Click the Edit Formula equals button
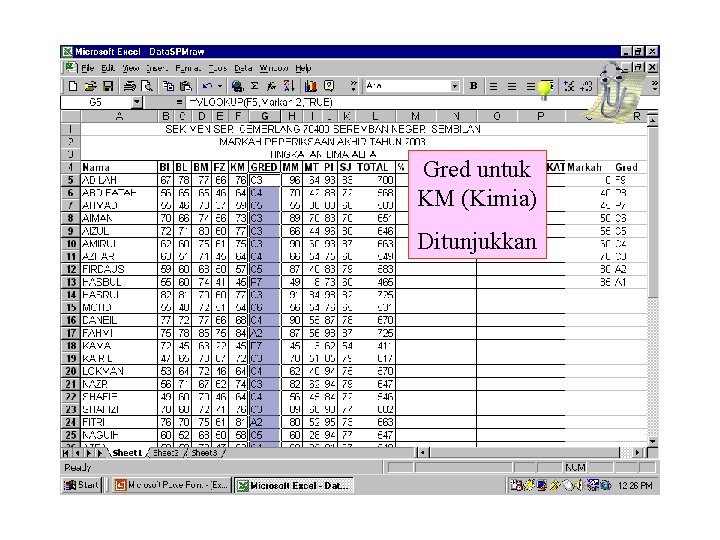 [x=180, y=102]
